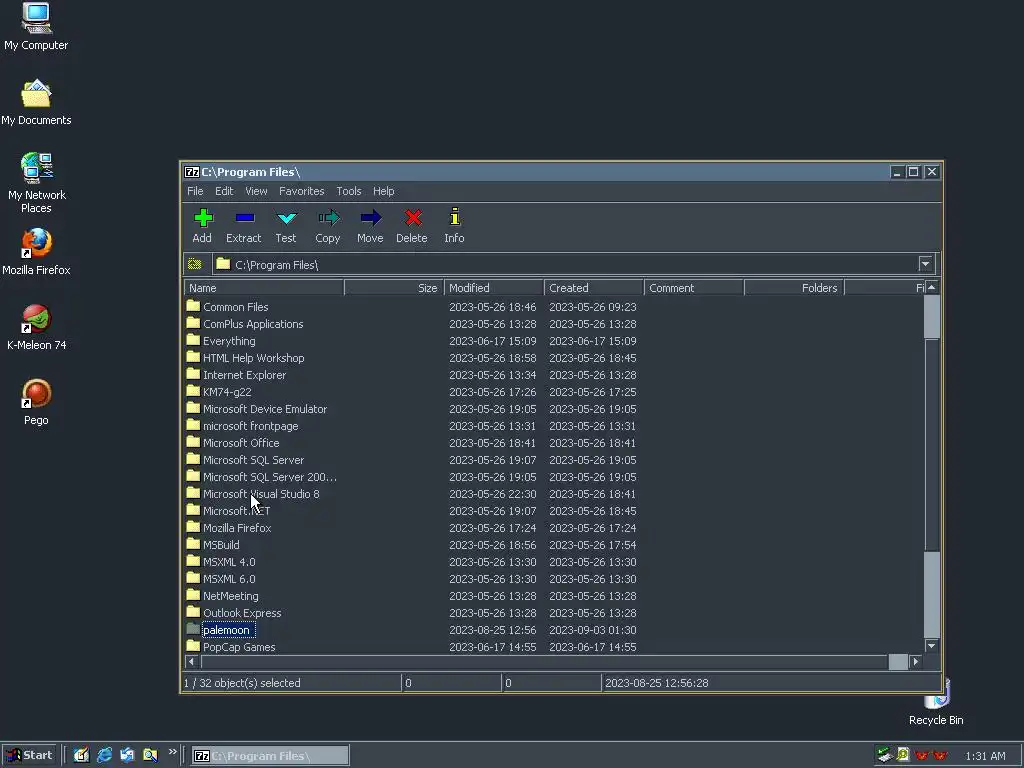Sort by Created column header

[x=594, y=288]
